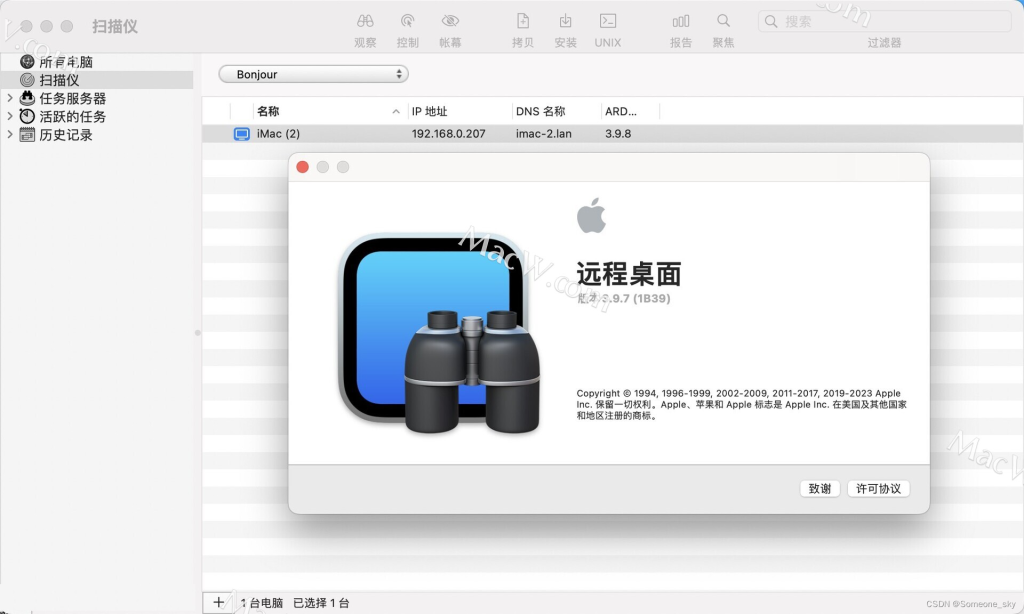Expand the 活跃的任务 sidebar item
This screenshot has width=1024, height=614.
click(x=10, y=116)
